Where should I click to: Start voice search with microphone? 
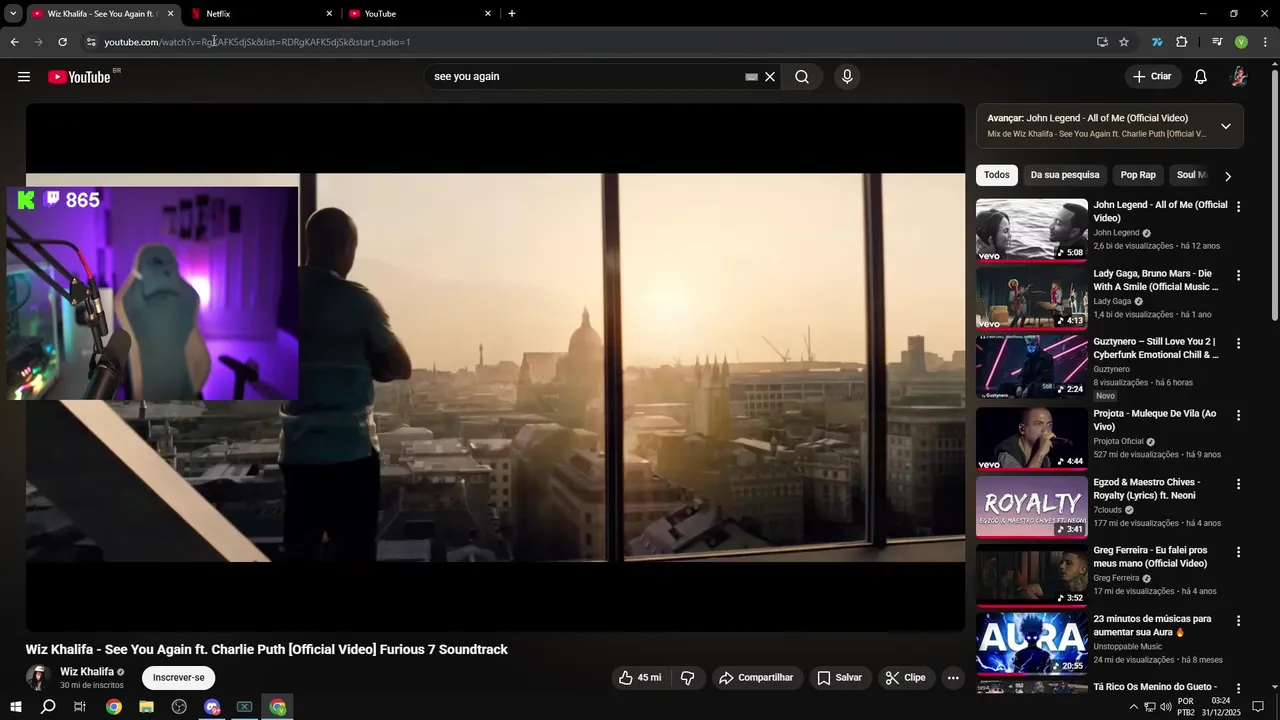click(847, 77)
